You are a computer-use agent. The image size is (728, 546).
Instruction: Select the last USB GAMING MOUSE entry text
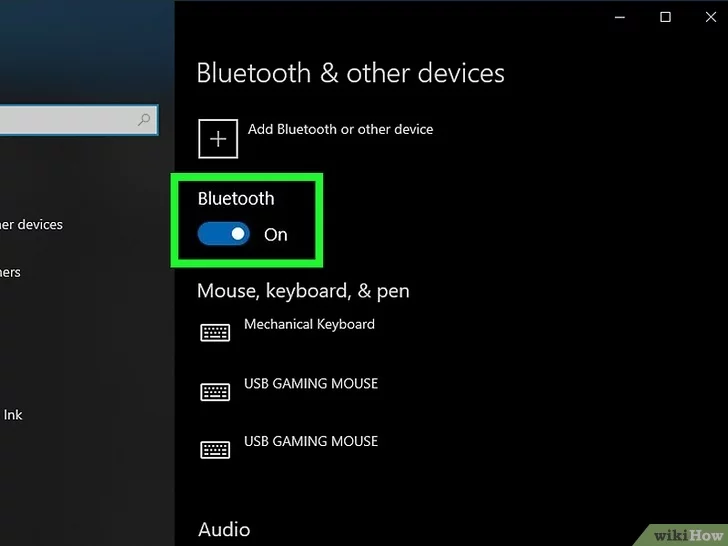pos(311,441)
